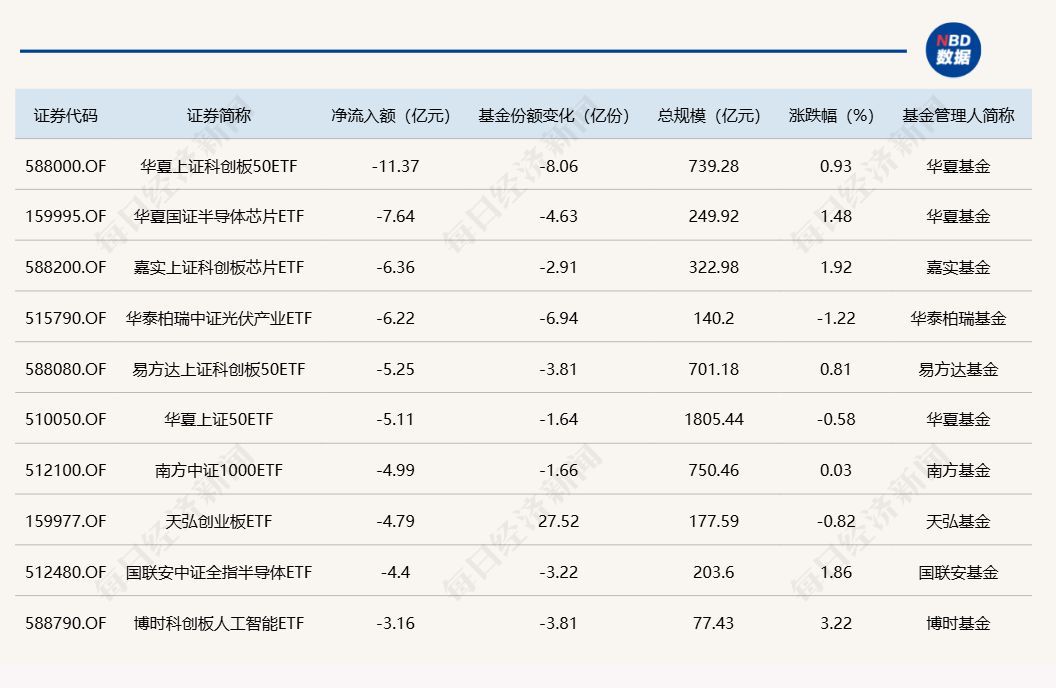Click the NBD数据 logo icon
Screen dimensions: 1056x688
(x=952, y=50)
